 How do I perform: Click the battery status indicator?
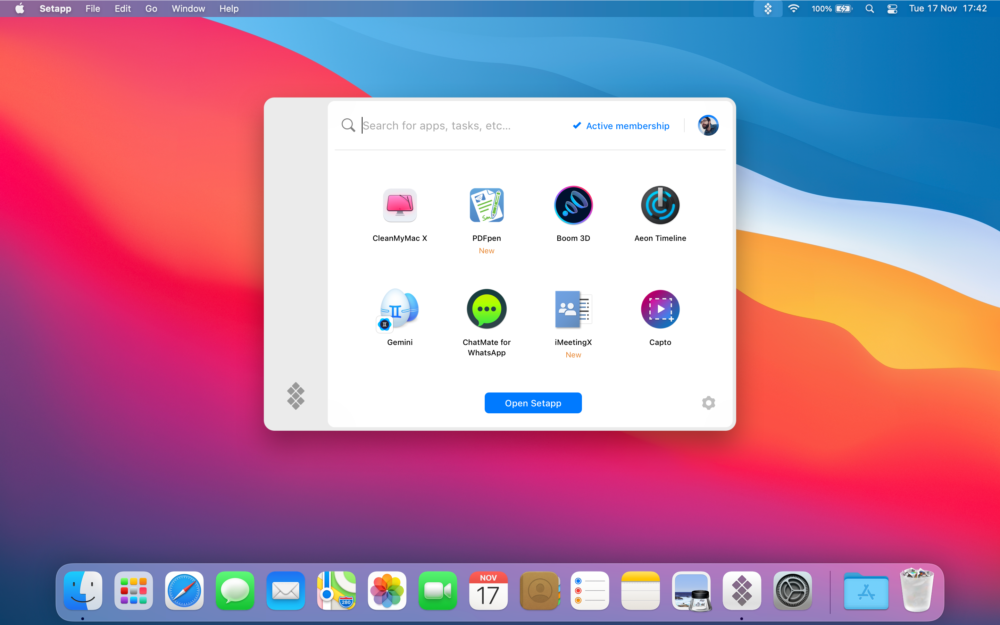832,8
